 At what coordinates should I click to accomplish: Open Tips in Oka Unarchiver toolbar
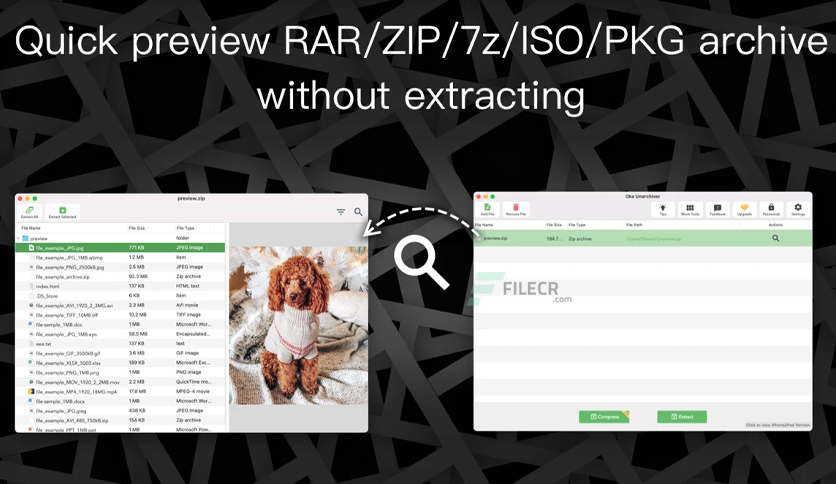(663, 209)
